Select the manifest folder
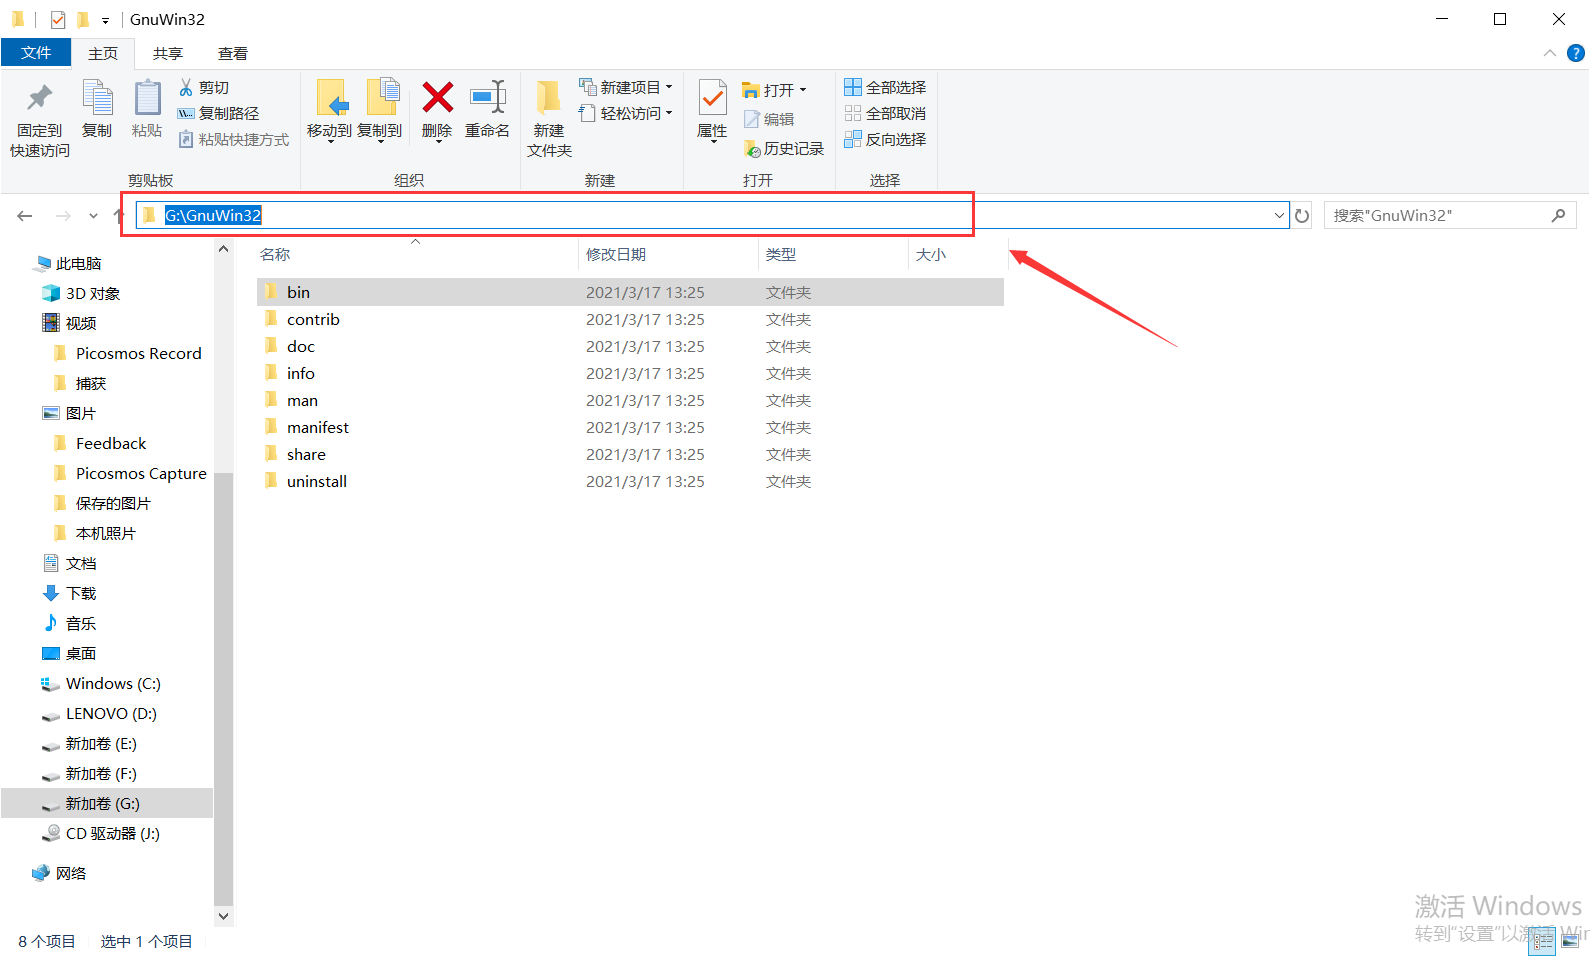This screenshot has height=957, width=1590. (630, 427)
